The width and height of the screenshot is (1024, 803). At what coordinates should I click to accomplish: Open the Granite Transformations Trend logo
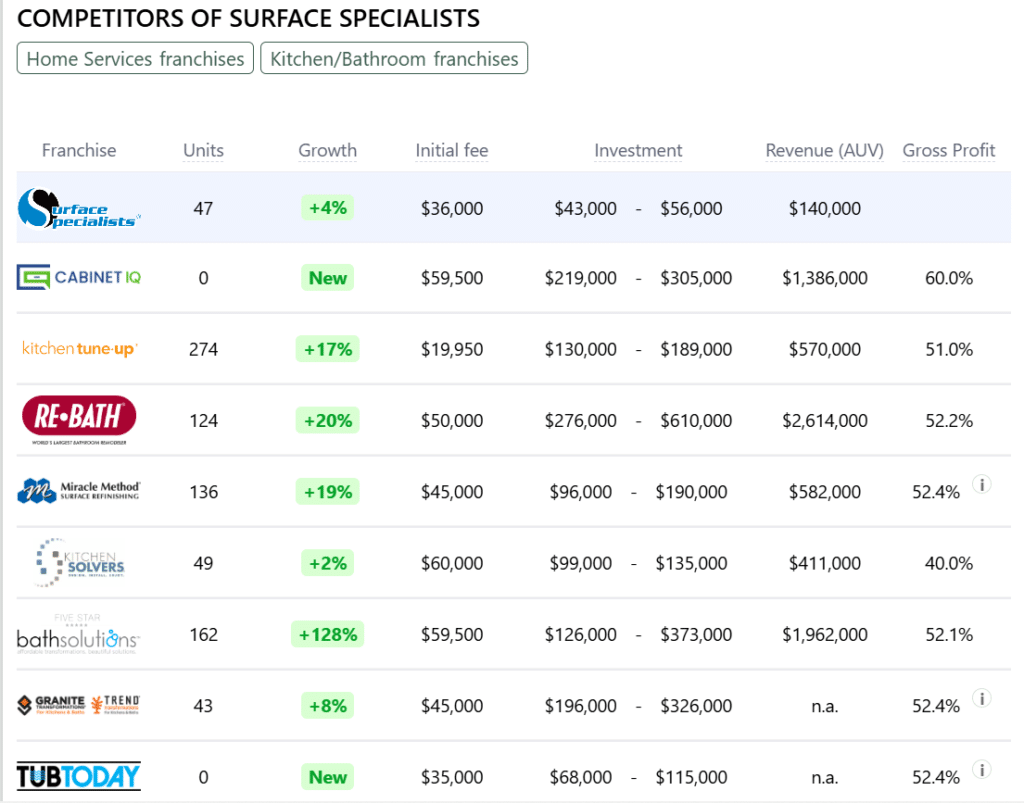tap(79, 705)
